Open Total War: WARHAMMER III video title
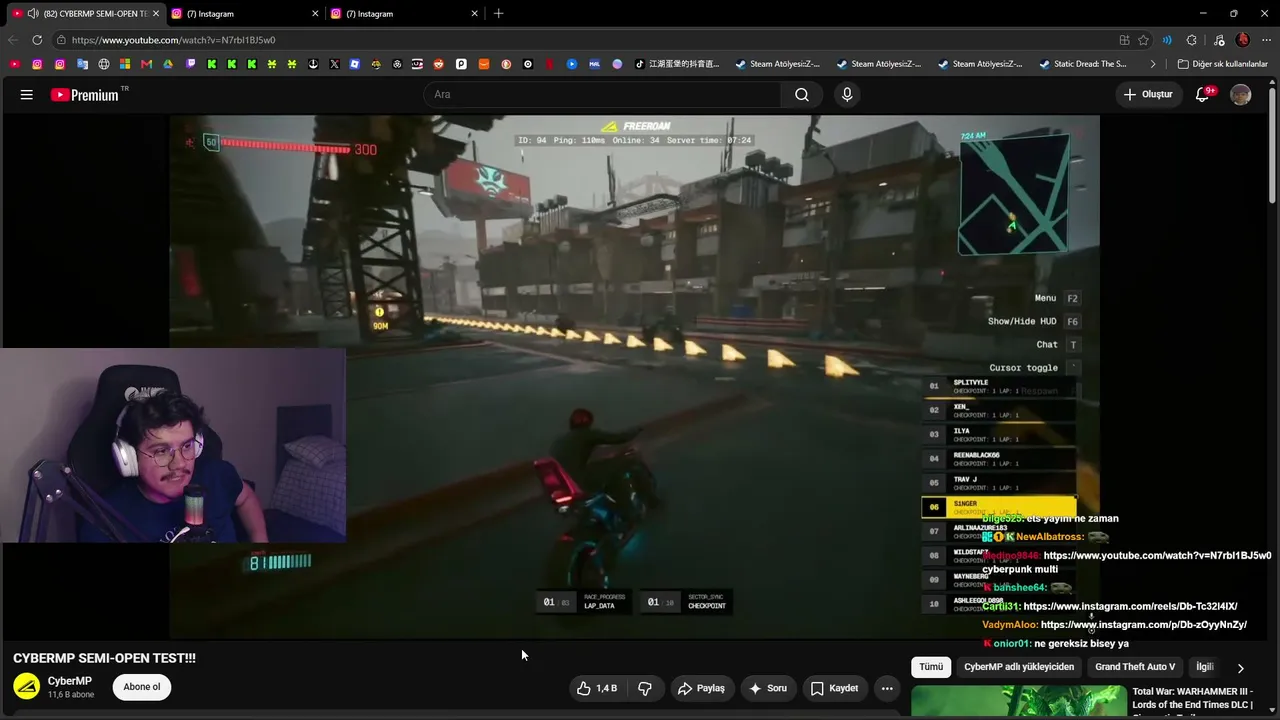The width and height of the screenshot is (1280, 720). coord(1192,698)
